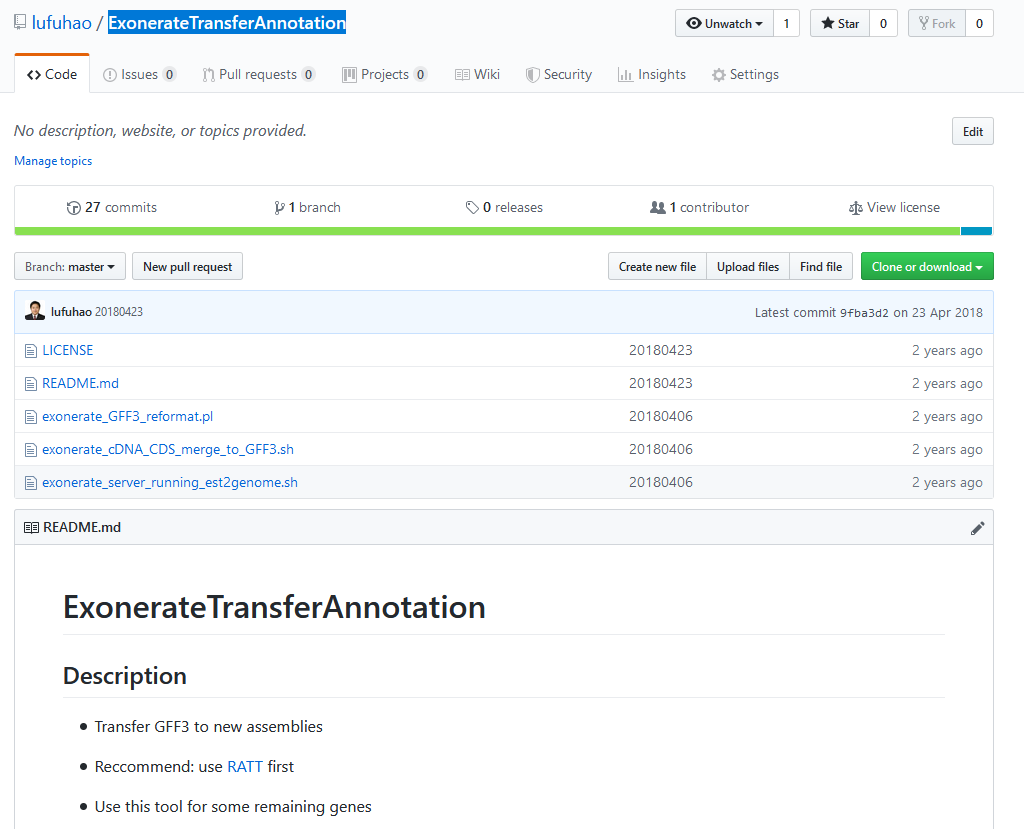Image resolution: width=1024 pixels, height=829 pixels.
Task: Open the View license link
Action: click(895, 207)
